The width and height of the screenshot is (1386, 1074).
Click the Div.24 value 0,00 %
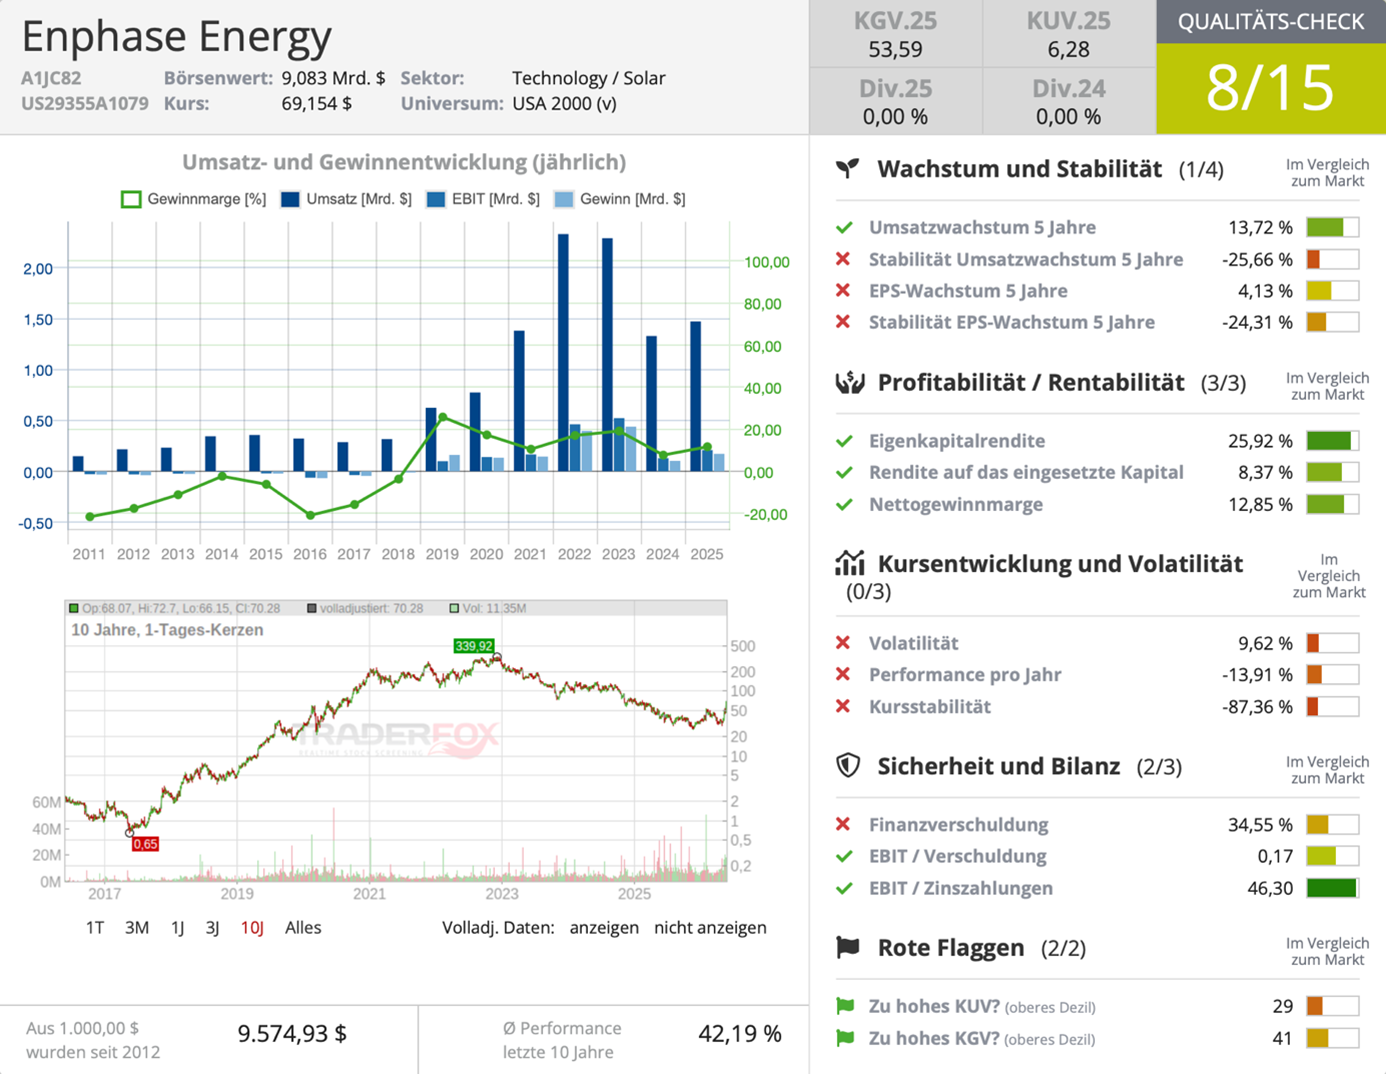(x=1069, y=116)
